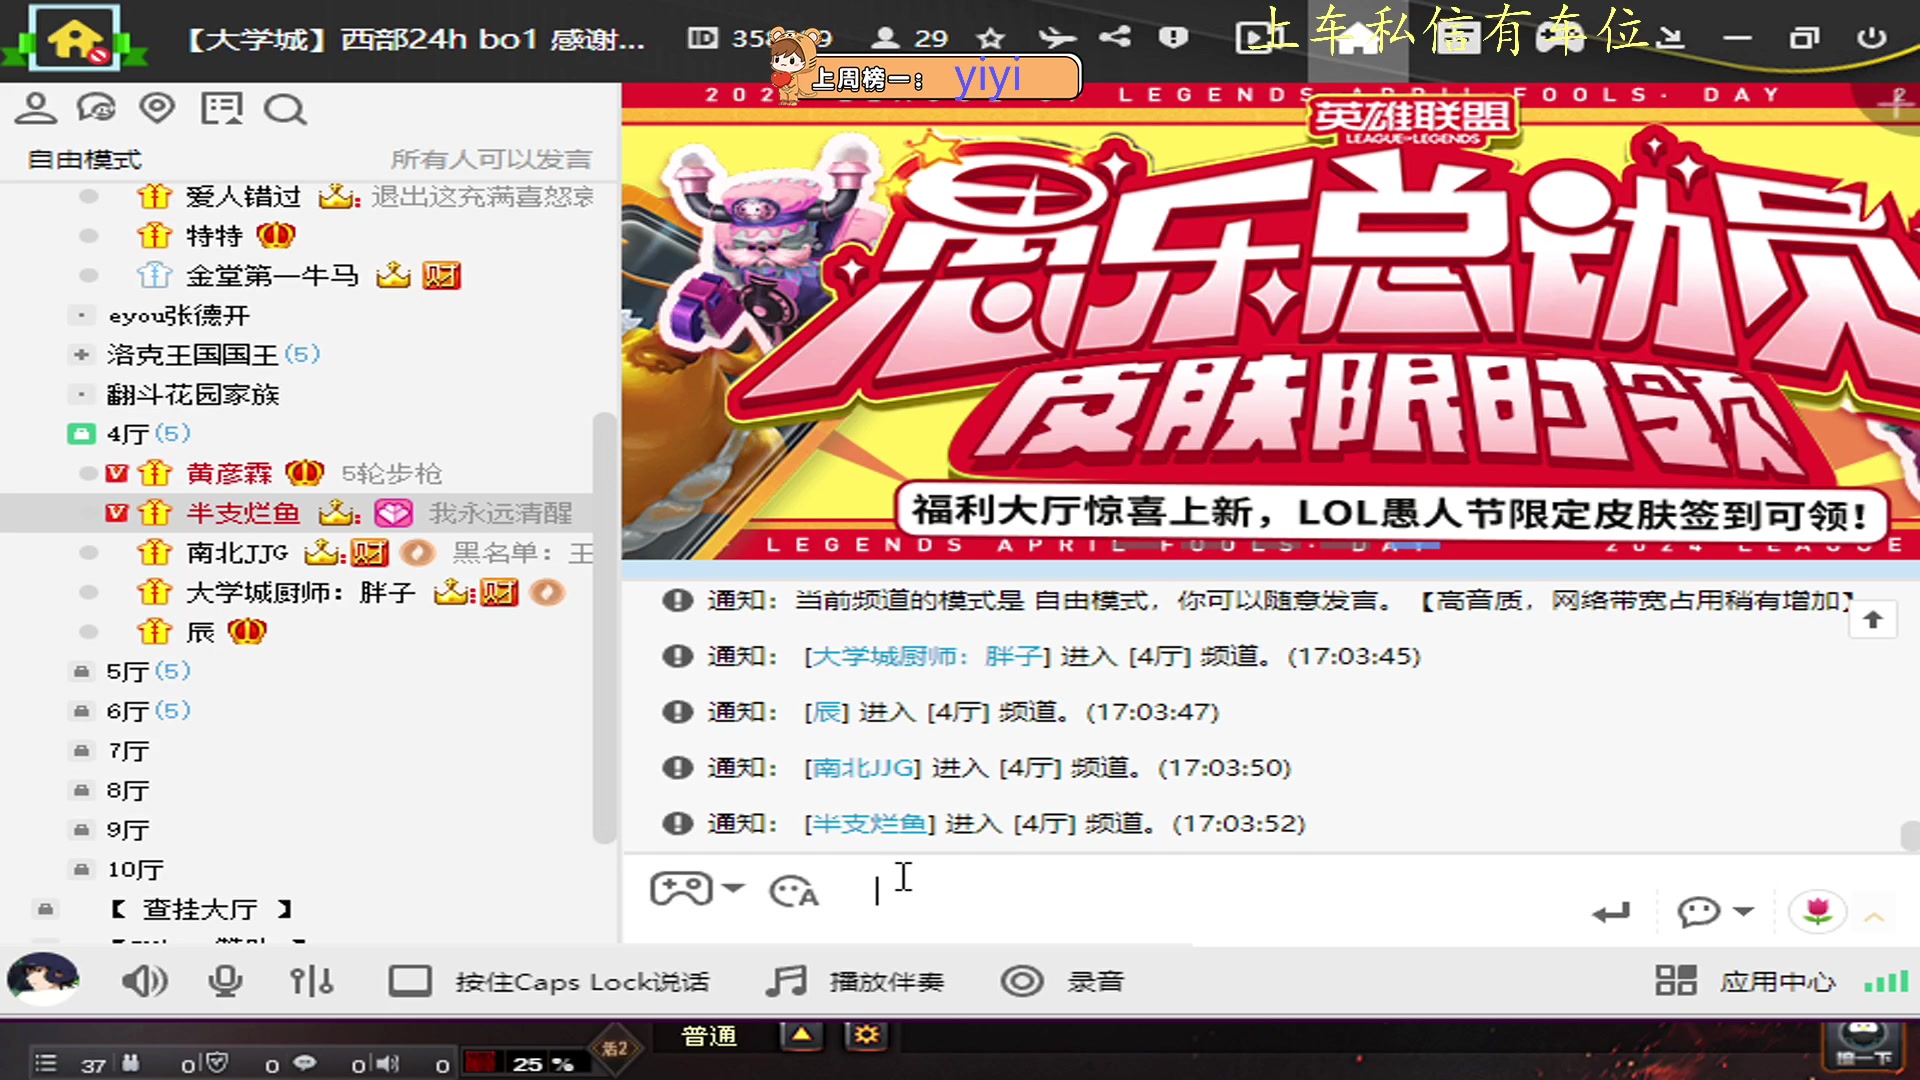
Task: Select user 黄彦霖 in 4厅
Action: click(x=229, y=473)
